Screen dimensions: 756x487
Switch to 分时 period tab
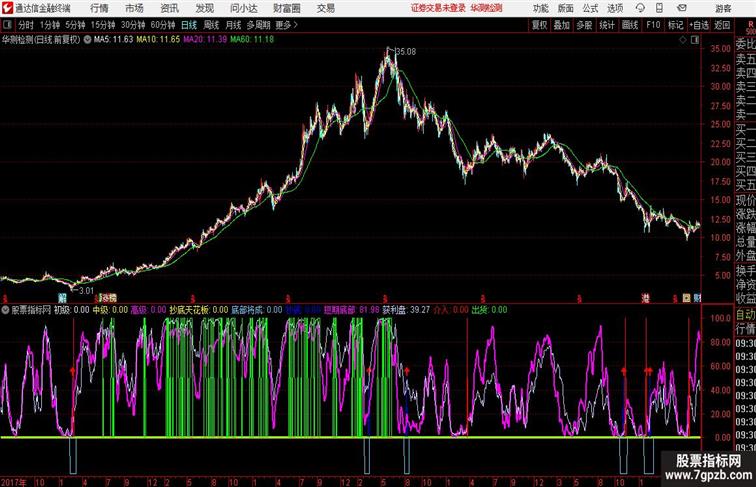[x=26, y=25]
